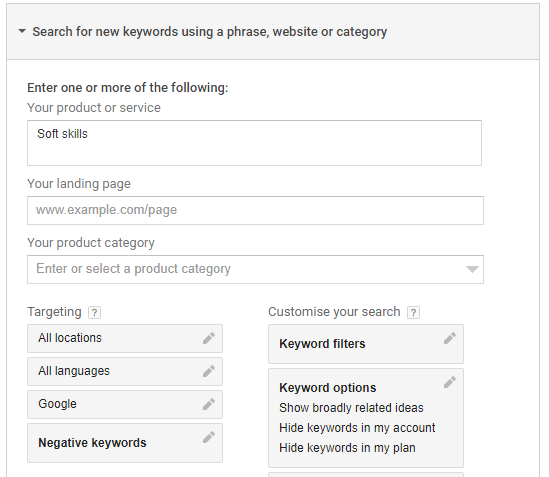The height and width of the screenshot is (477, 549).
Task: Edit Keyword filters with pencil icon
Action: tap(450, 338)
